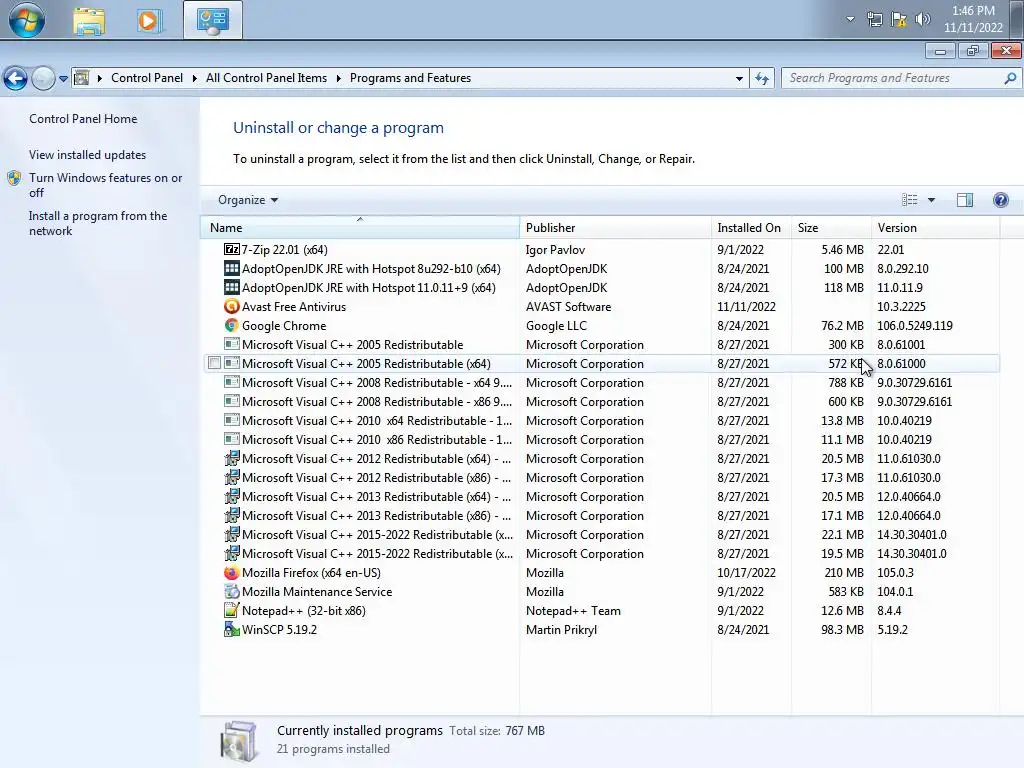The width and height of the screenshot is (1024, 768).
Task: Go back with the Back arrow
Action: [x=16, y=78]
